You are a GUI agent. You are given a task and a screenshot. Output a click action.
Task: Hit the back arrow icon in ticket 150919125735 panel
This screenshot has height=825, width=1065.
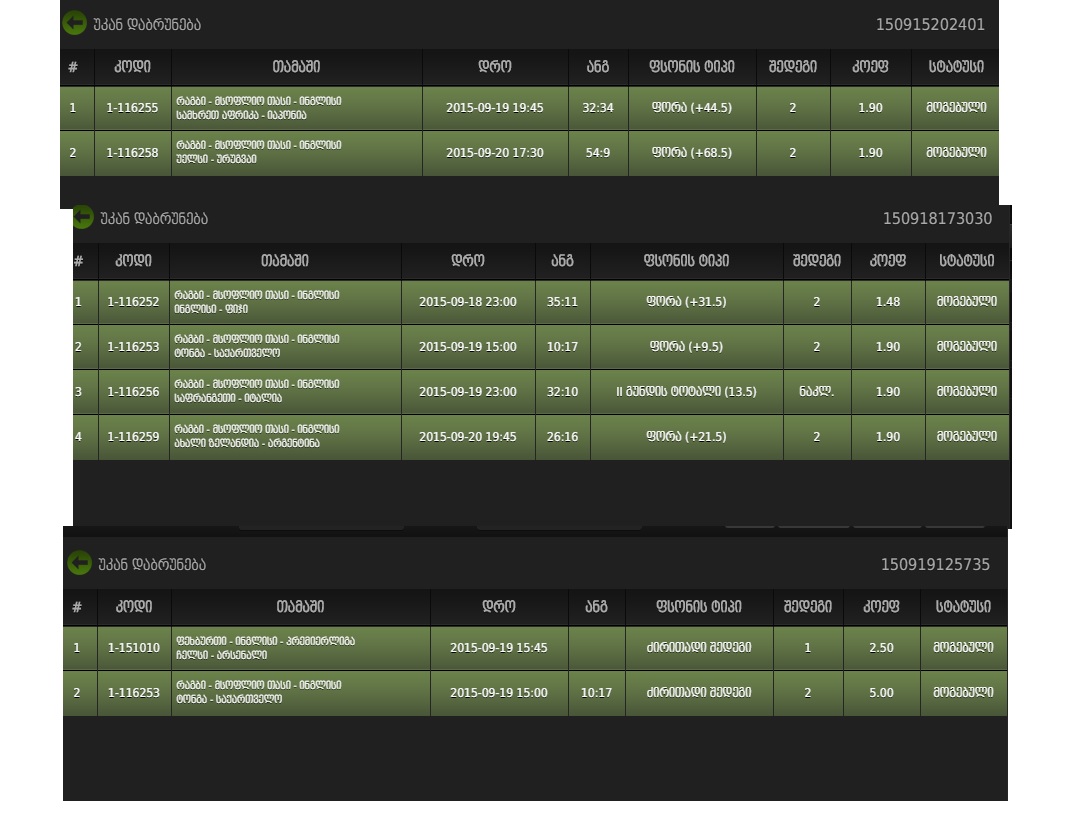pyautogui.click(x=79, y=564)
